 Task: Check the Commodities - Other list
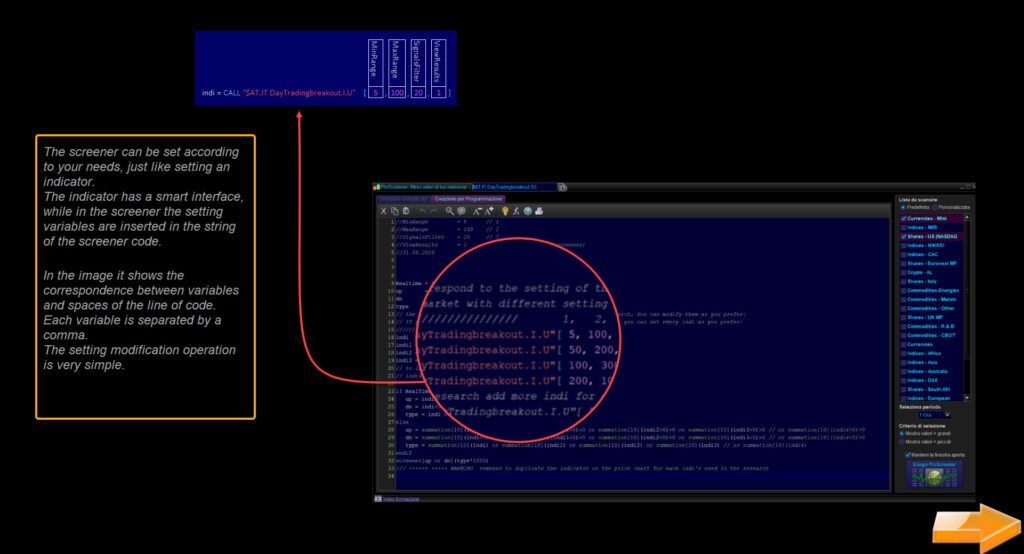(x=904, y=308)
